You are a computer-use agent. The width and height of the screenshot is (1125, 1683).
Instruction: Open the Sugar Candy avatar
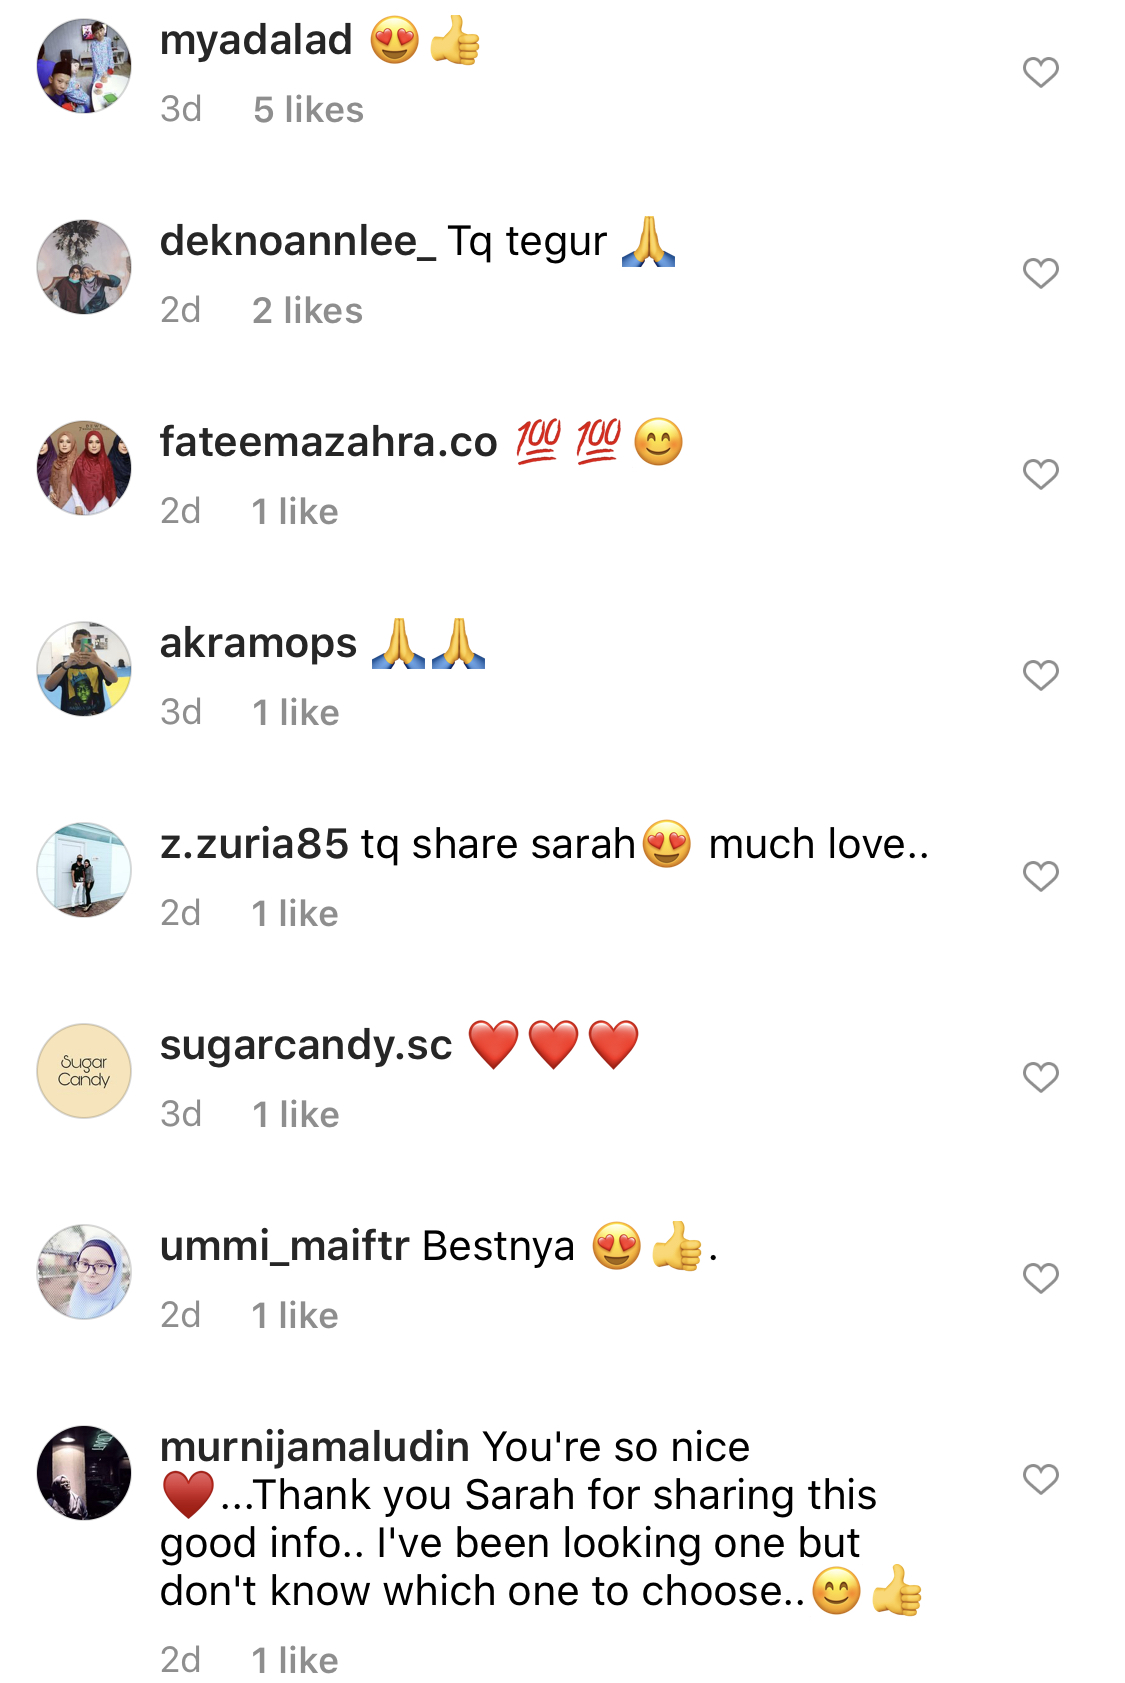pyautogui.click(x=84, y=1071)
